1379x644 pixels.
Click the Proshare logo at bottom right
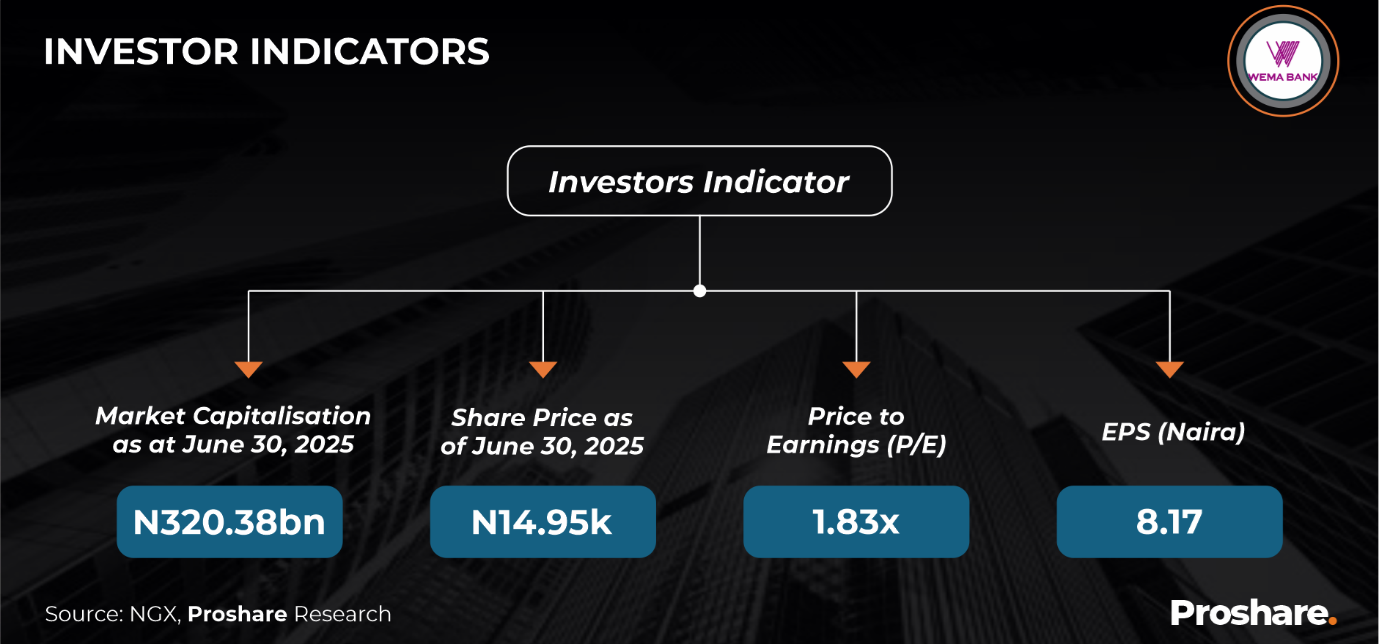[1253, 612]
